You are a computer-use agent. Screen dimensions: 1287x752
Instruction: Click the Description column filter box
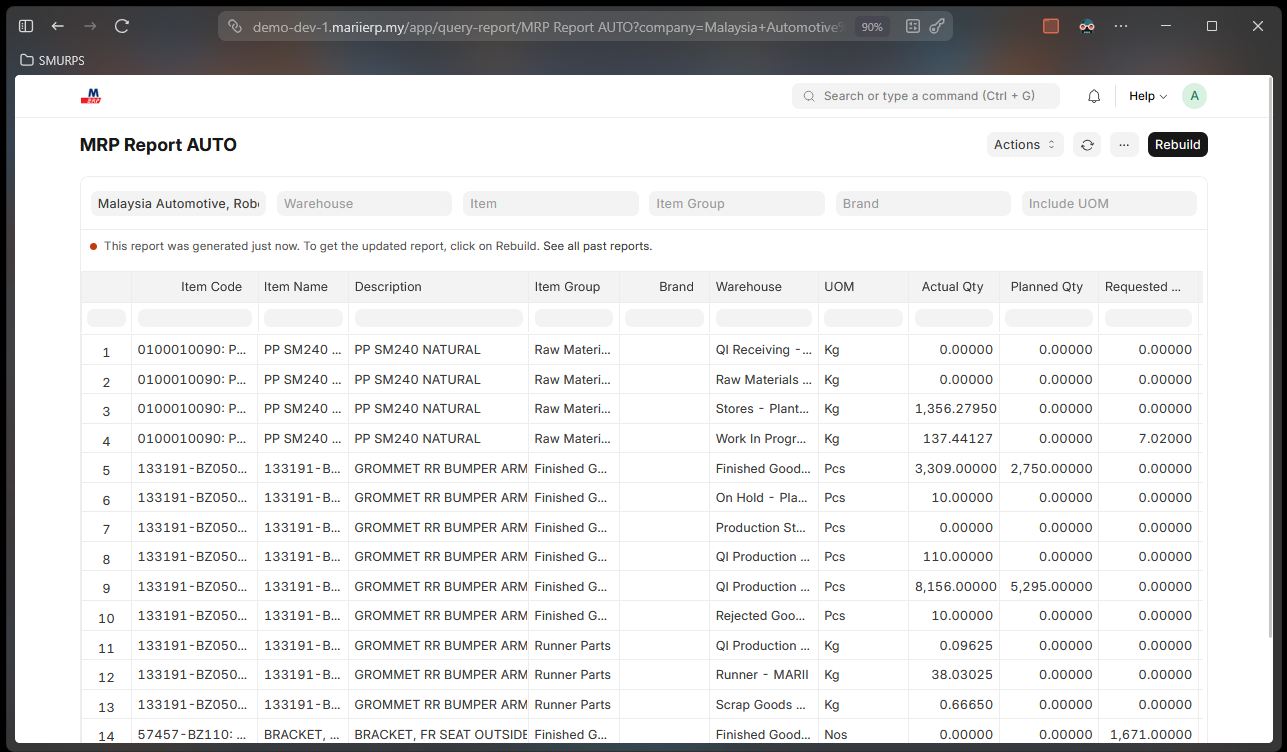pyautogui.click(x=438, y=318)
